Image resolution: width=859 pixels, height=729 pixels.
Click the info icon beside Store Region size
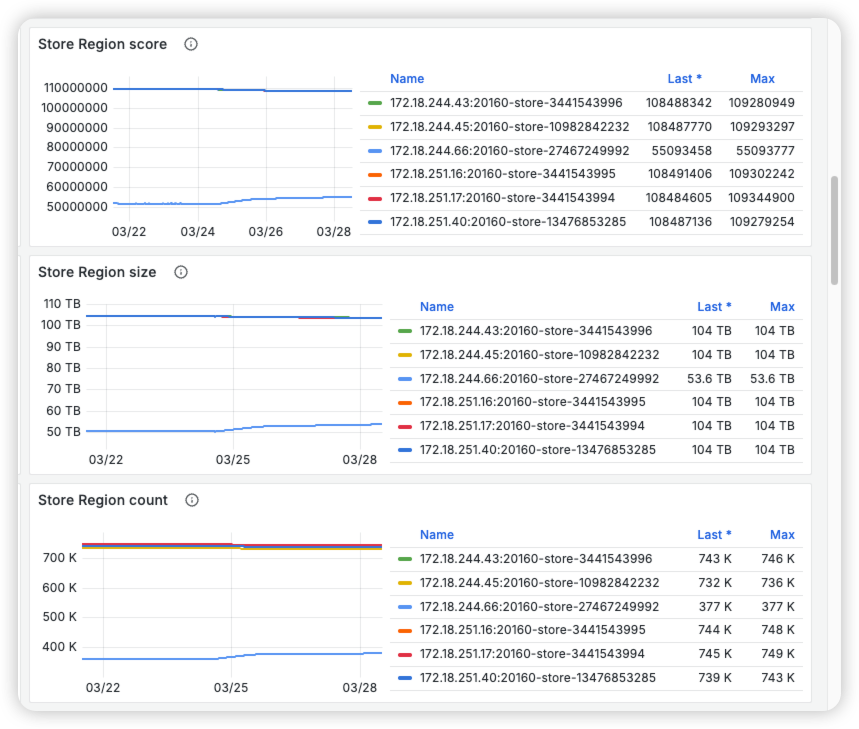[180, 272]
